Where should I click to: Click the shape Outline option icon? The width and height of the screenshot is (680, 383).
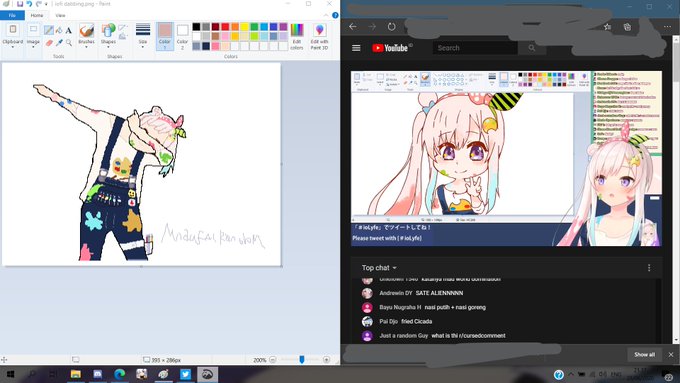point(122,28)
